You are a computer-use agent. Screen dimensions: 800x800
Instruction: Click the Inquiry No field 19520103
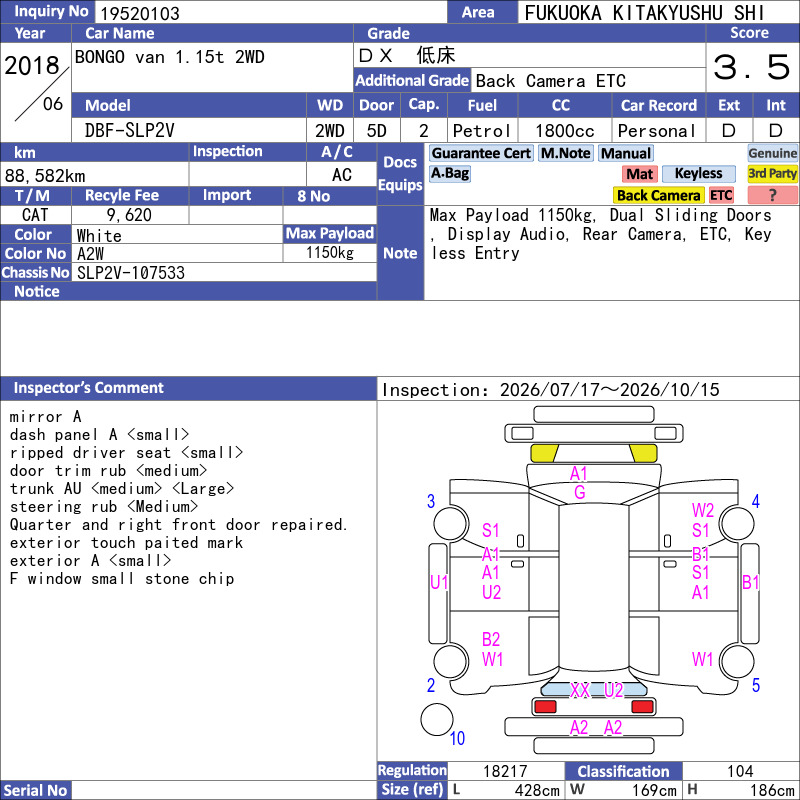click(271, 13)
